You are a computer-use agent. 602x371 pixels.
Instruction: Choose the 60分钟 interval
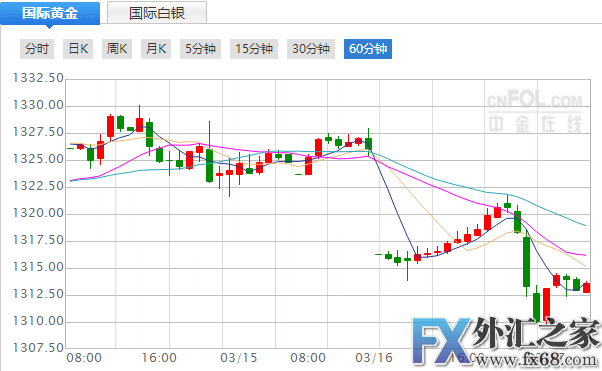368,49
